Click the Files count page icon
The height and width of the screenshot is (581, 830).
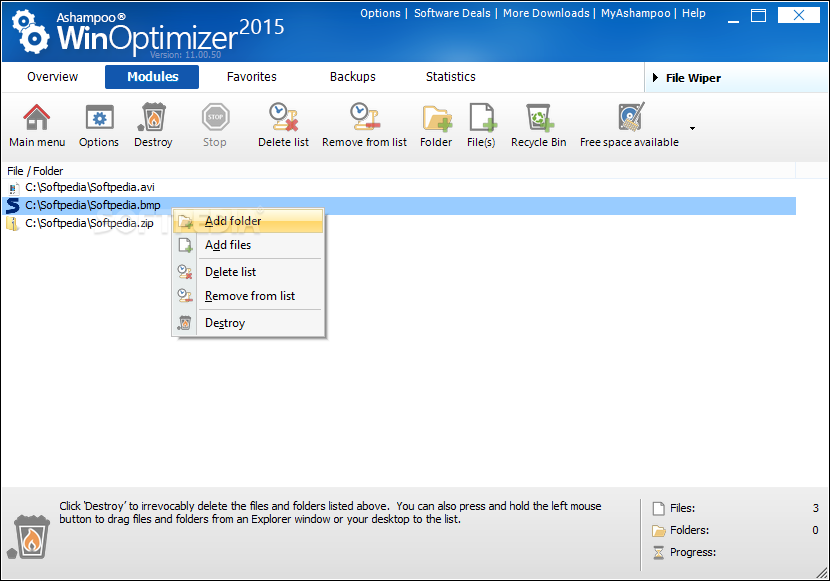(658, 509)
